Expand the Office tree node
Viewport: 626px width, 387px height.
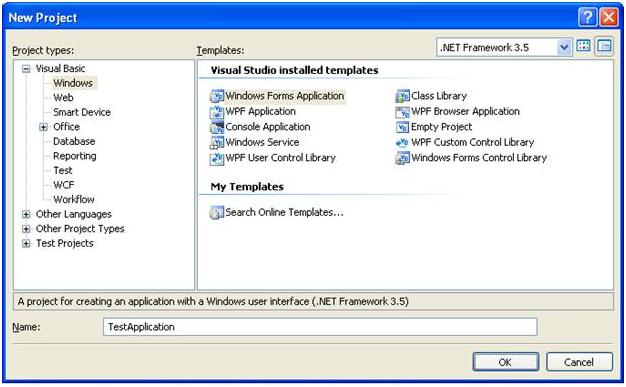click(43, 127)
